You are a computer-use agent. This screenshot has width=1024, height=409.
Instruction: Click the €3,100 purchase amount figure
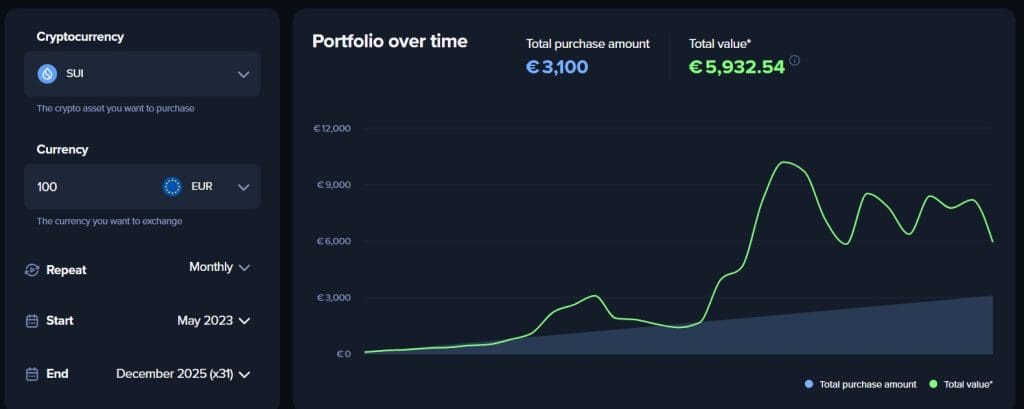tap(557, 67)
